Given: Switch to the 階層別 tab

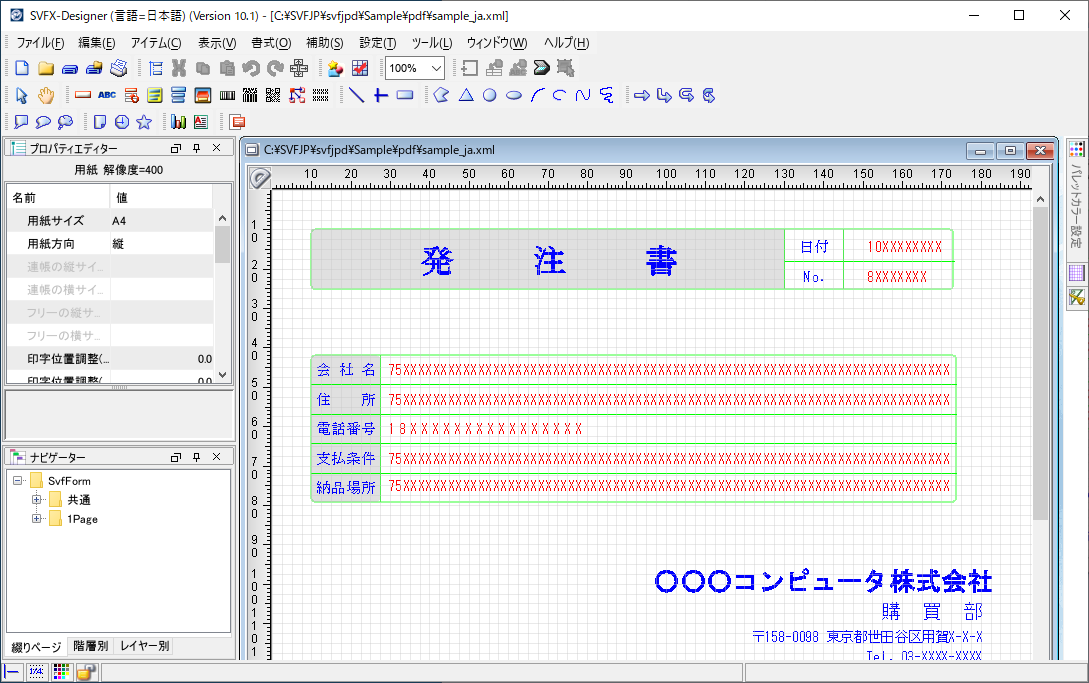Looking at the screenshot, I should pyautogui.click(x=90, y=646).
